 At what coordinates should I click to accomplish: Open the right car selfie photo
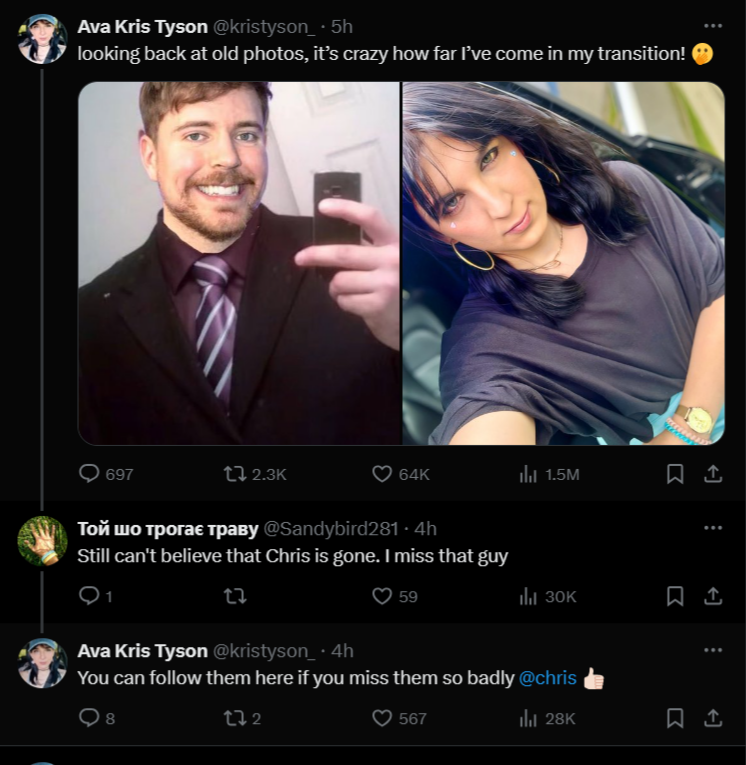click(563, 263)
